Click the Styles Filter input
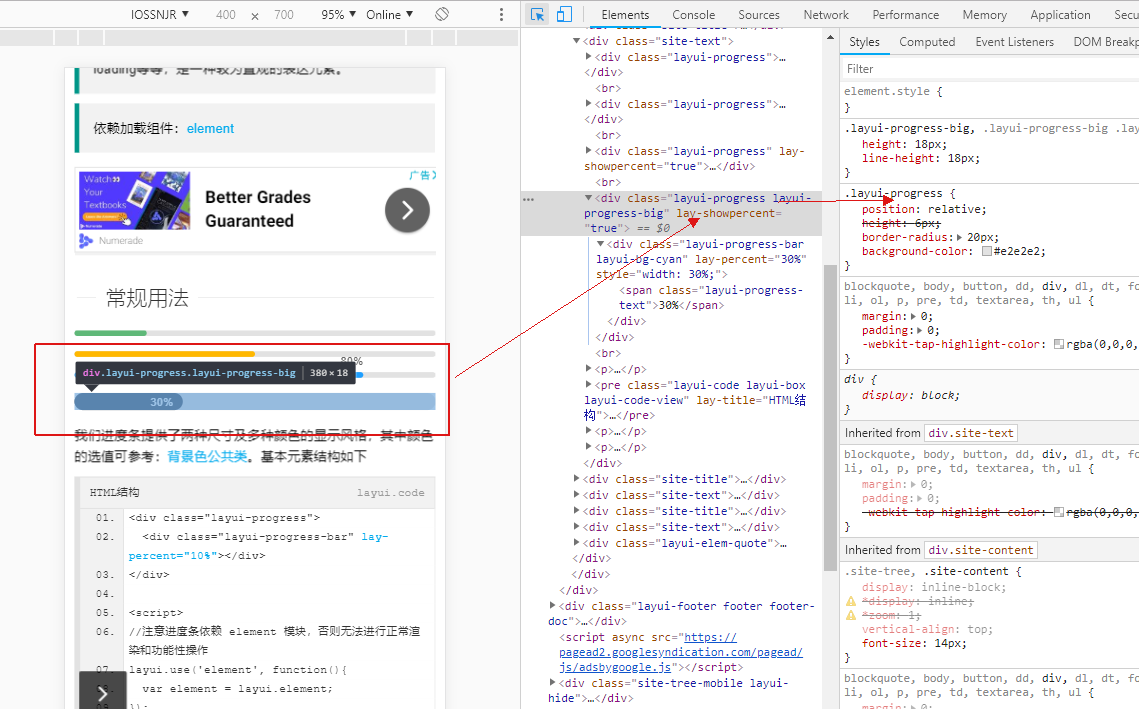The image size is (1139, 709). tap(989, 69)
